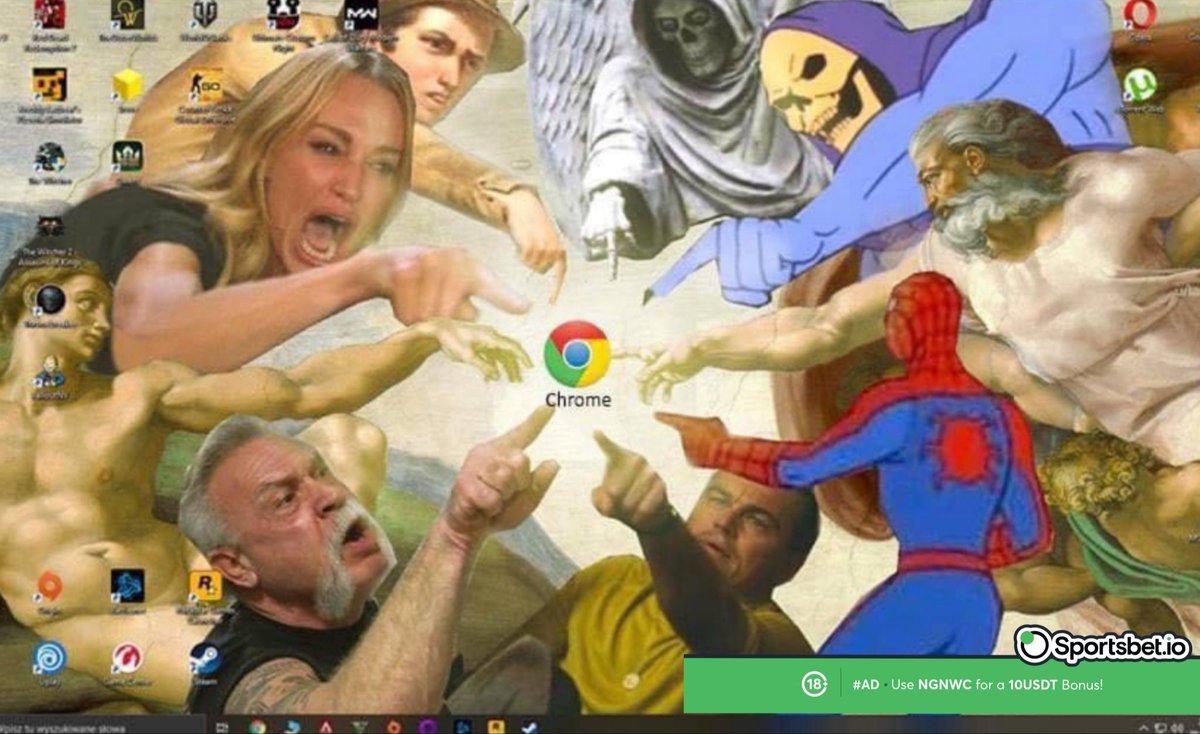Open the Fallout Vault Boy desktop icon
The width and height of the screenshot is (1200, 734).
coord(49,371)
